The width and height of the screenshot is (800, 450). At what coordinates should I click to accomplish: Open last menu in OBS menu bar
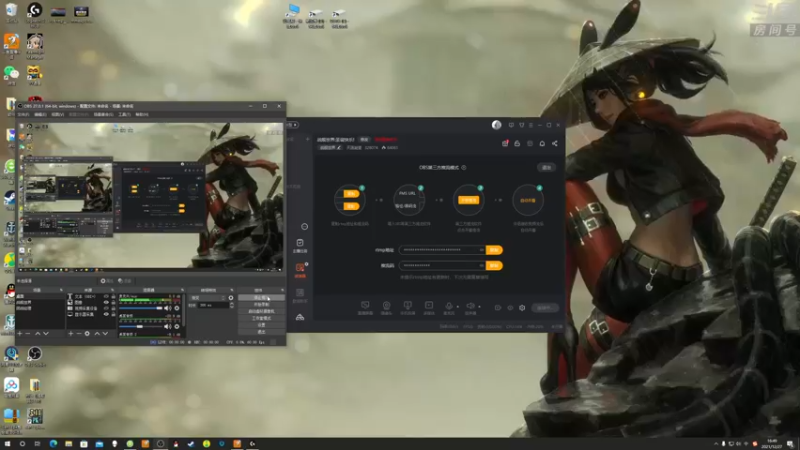(x=142, y=114)
